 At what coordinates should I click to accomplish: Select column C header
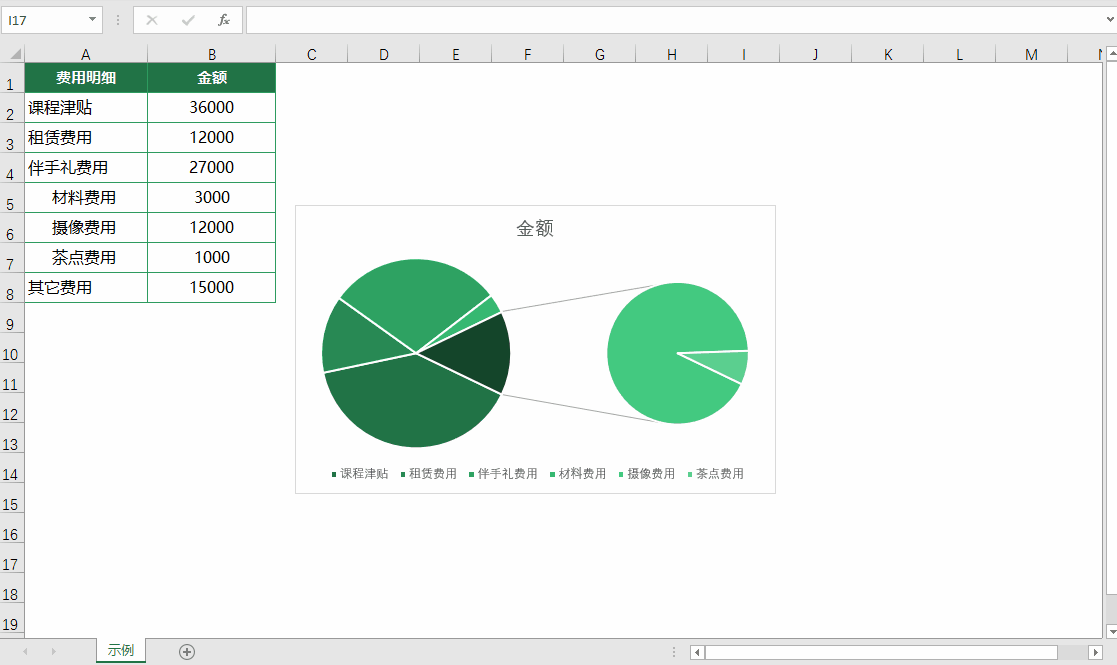(311, 54)
